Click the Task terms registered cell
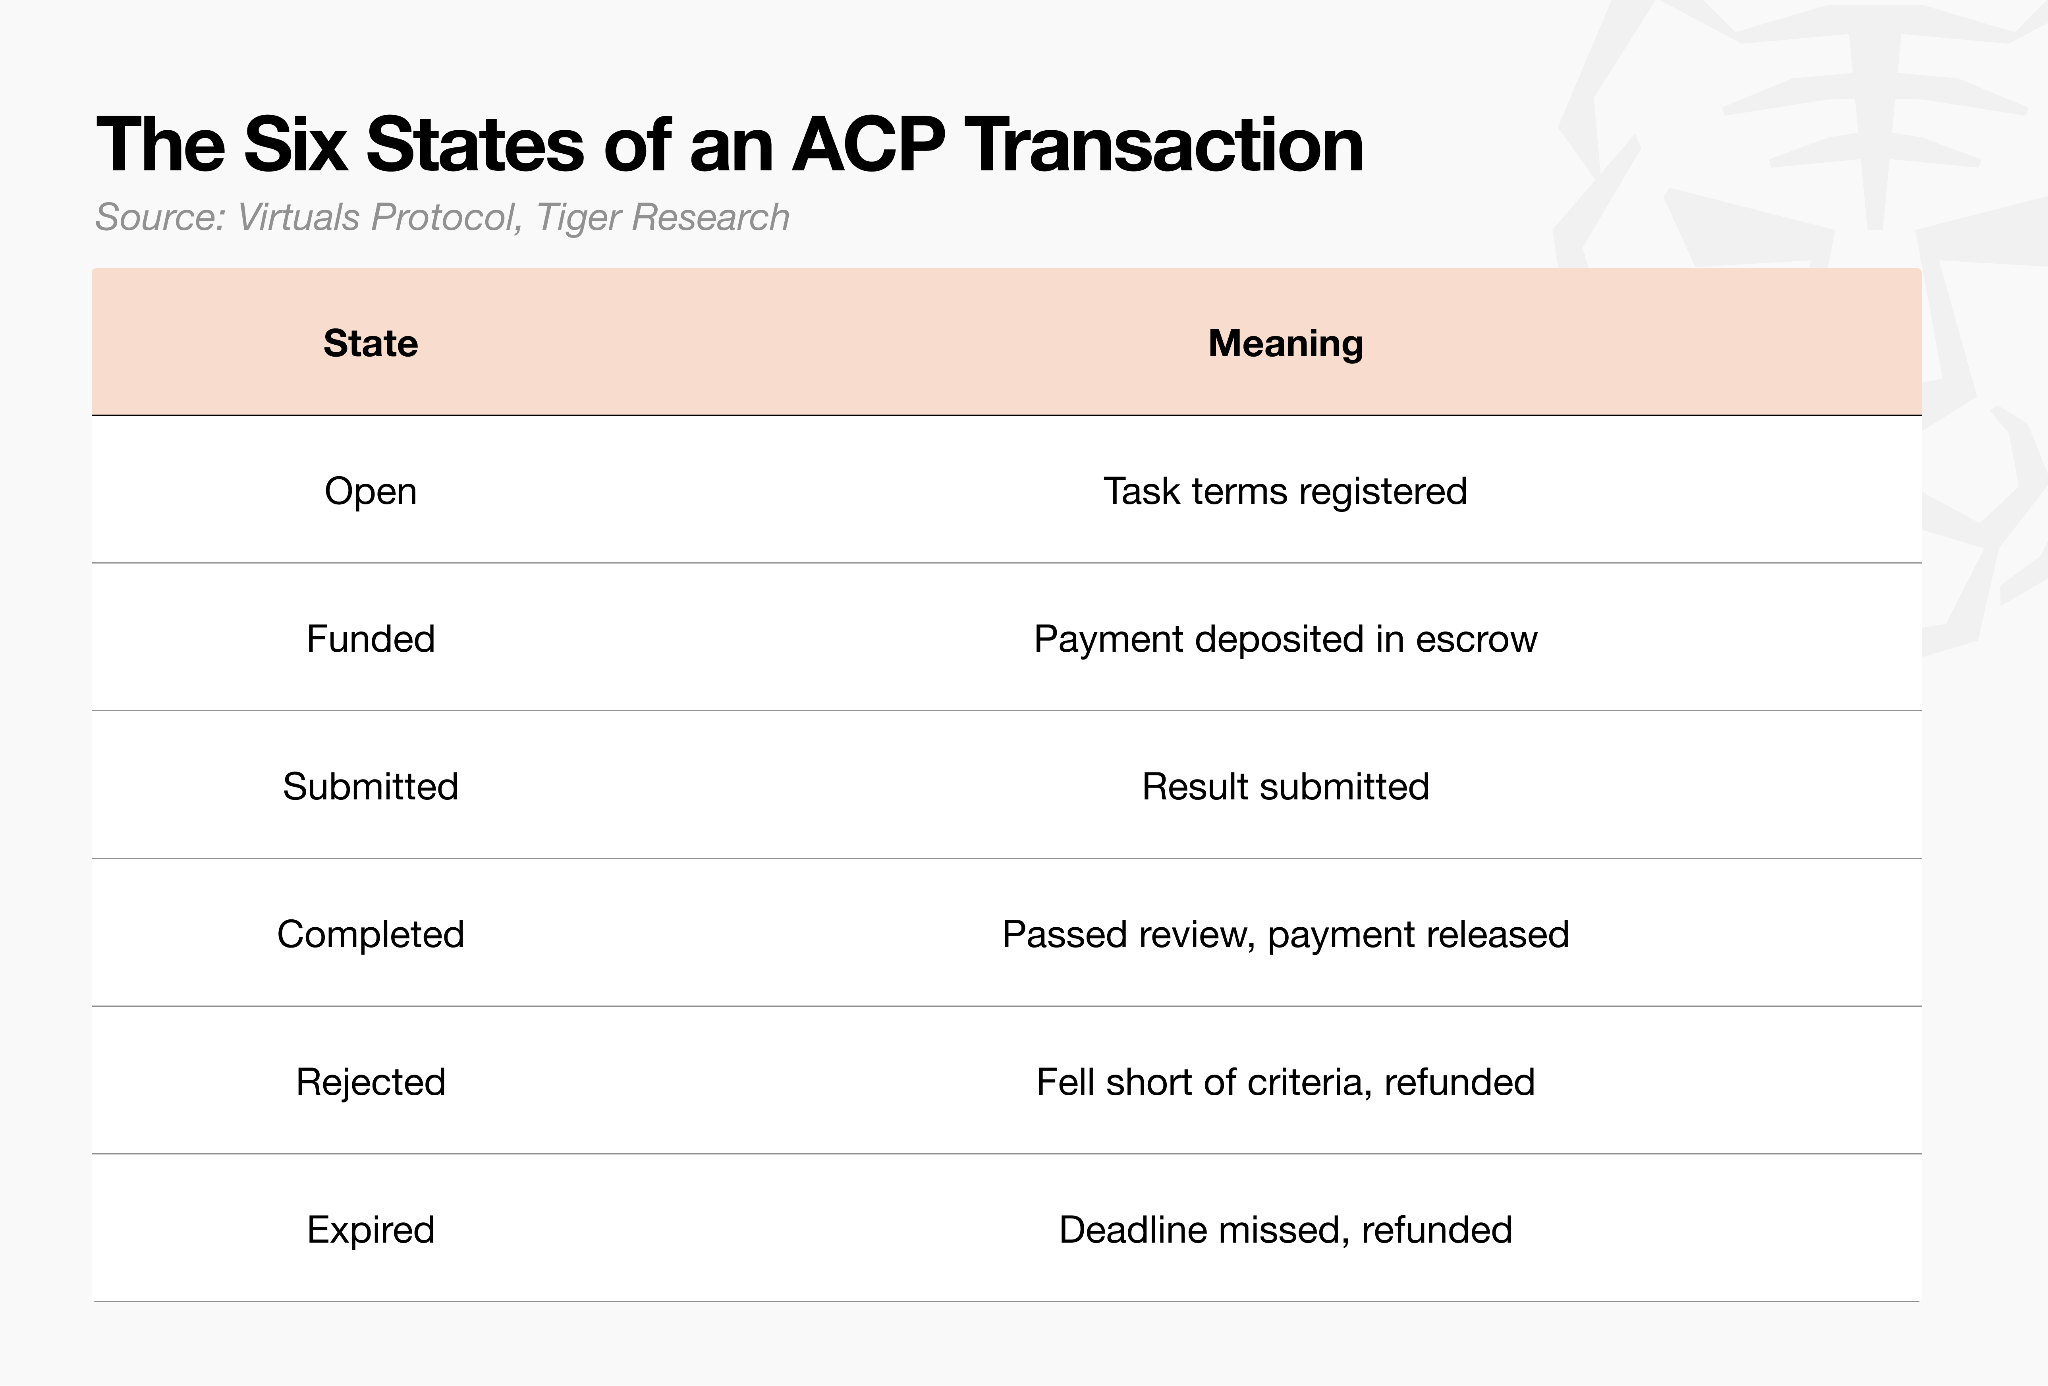This screenshot has width=2048, height=1386. pos(1285,491)
